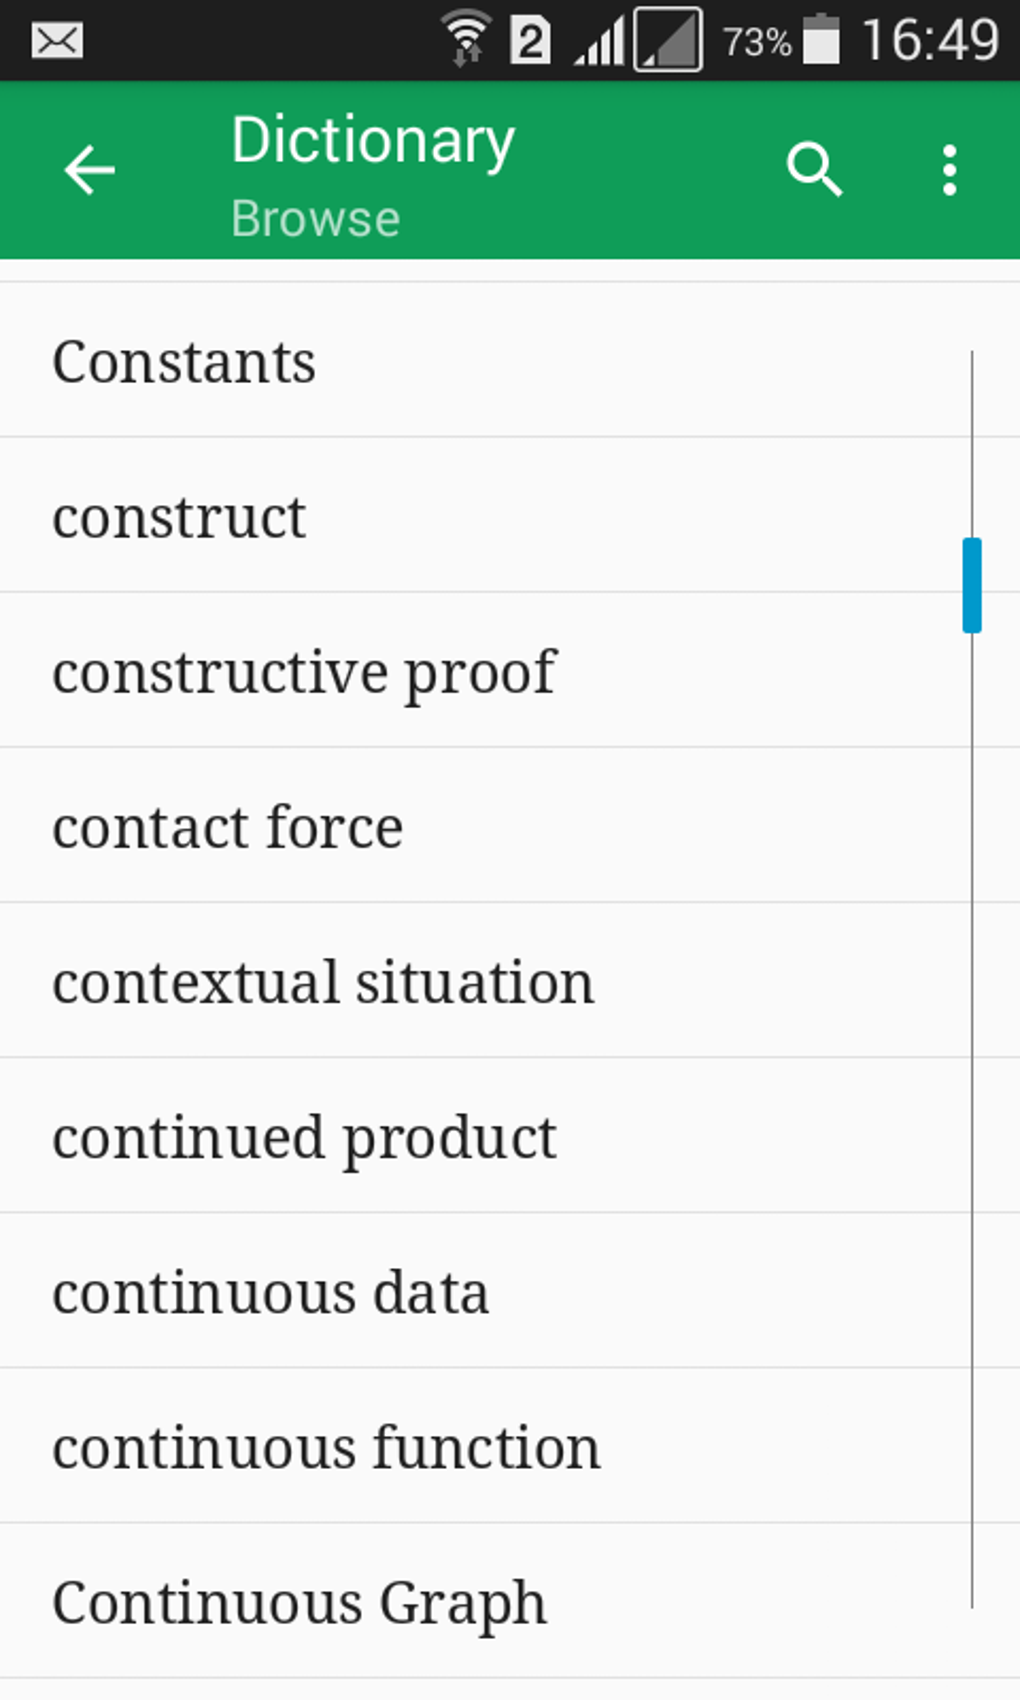Open the three-dot overflow menu

949,170
